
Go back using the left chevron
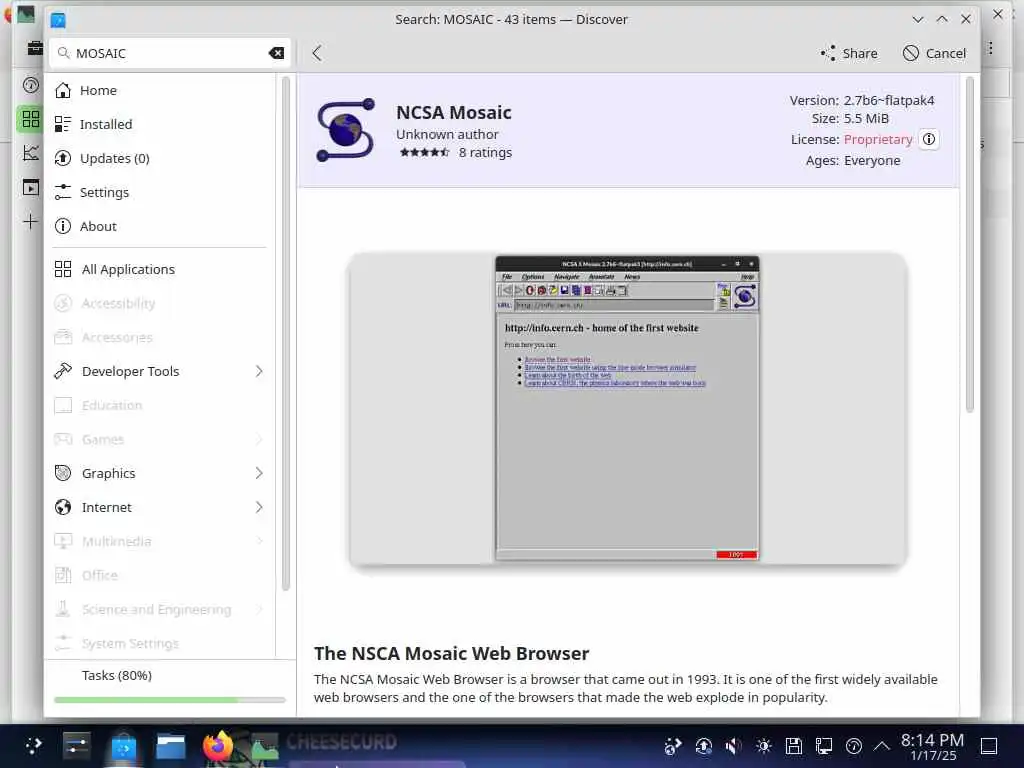[317, 53]
